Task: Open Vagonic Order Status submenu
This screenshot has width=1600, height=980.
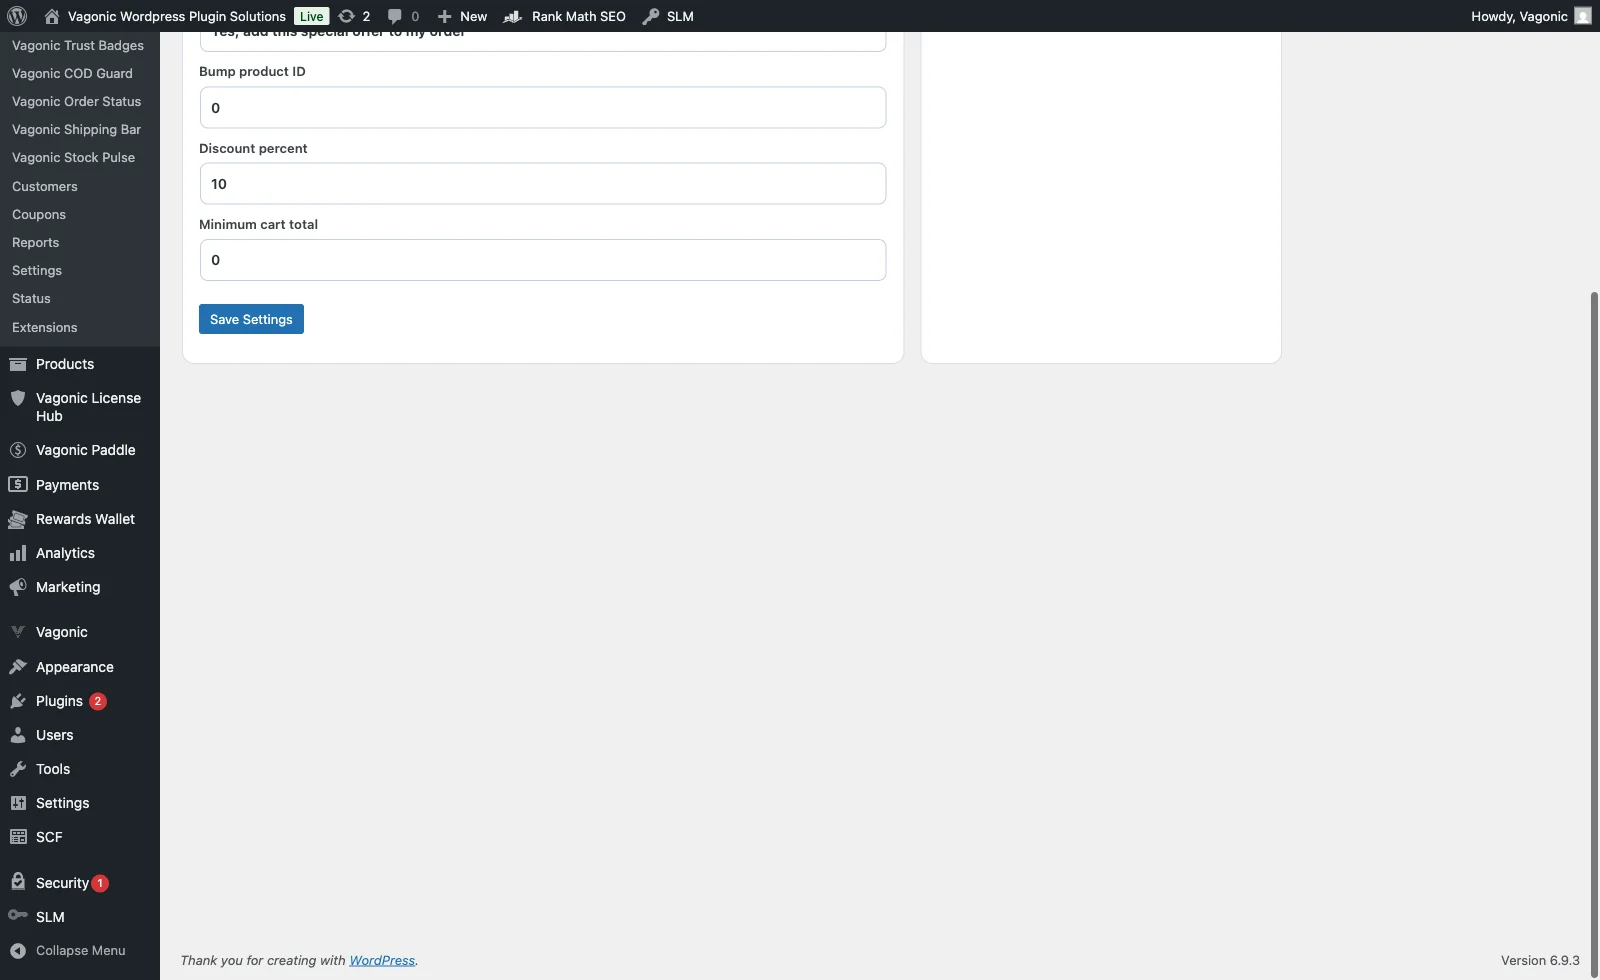Action: [76, 101]
